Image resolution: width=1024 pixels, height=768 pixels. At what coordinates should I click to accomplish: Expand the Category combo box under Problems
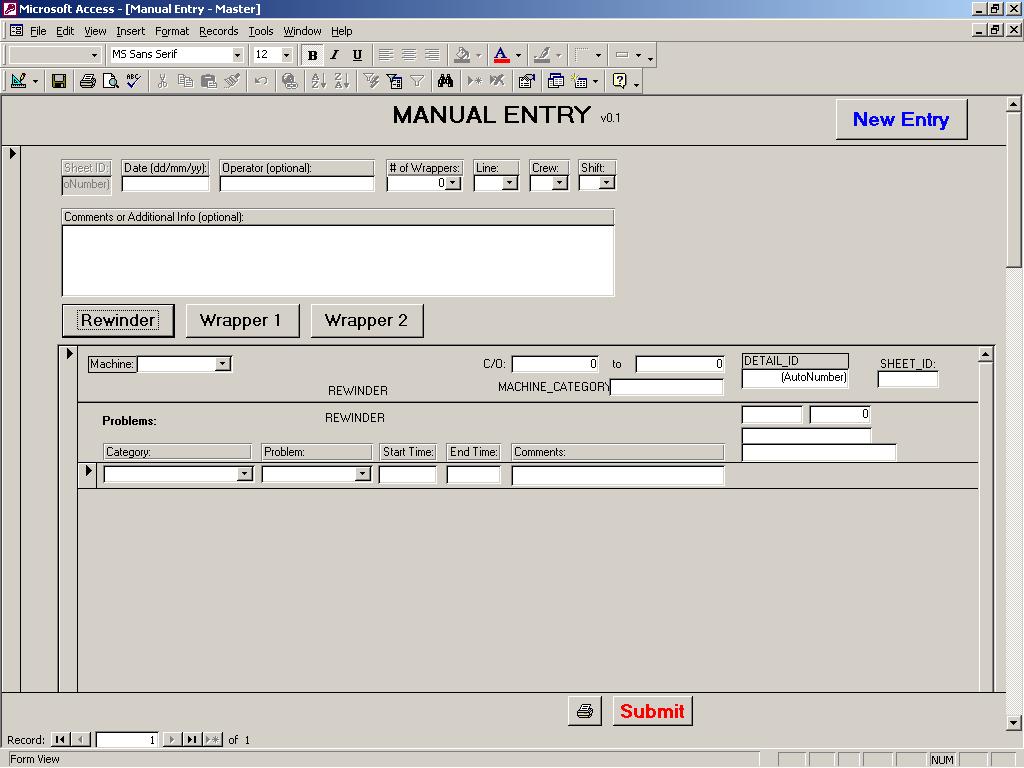(245, 474)
